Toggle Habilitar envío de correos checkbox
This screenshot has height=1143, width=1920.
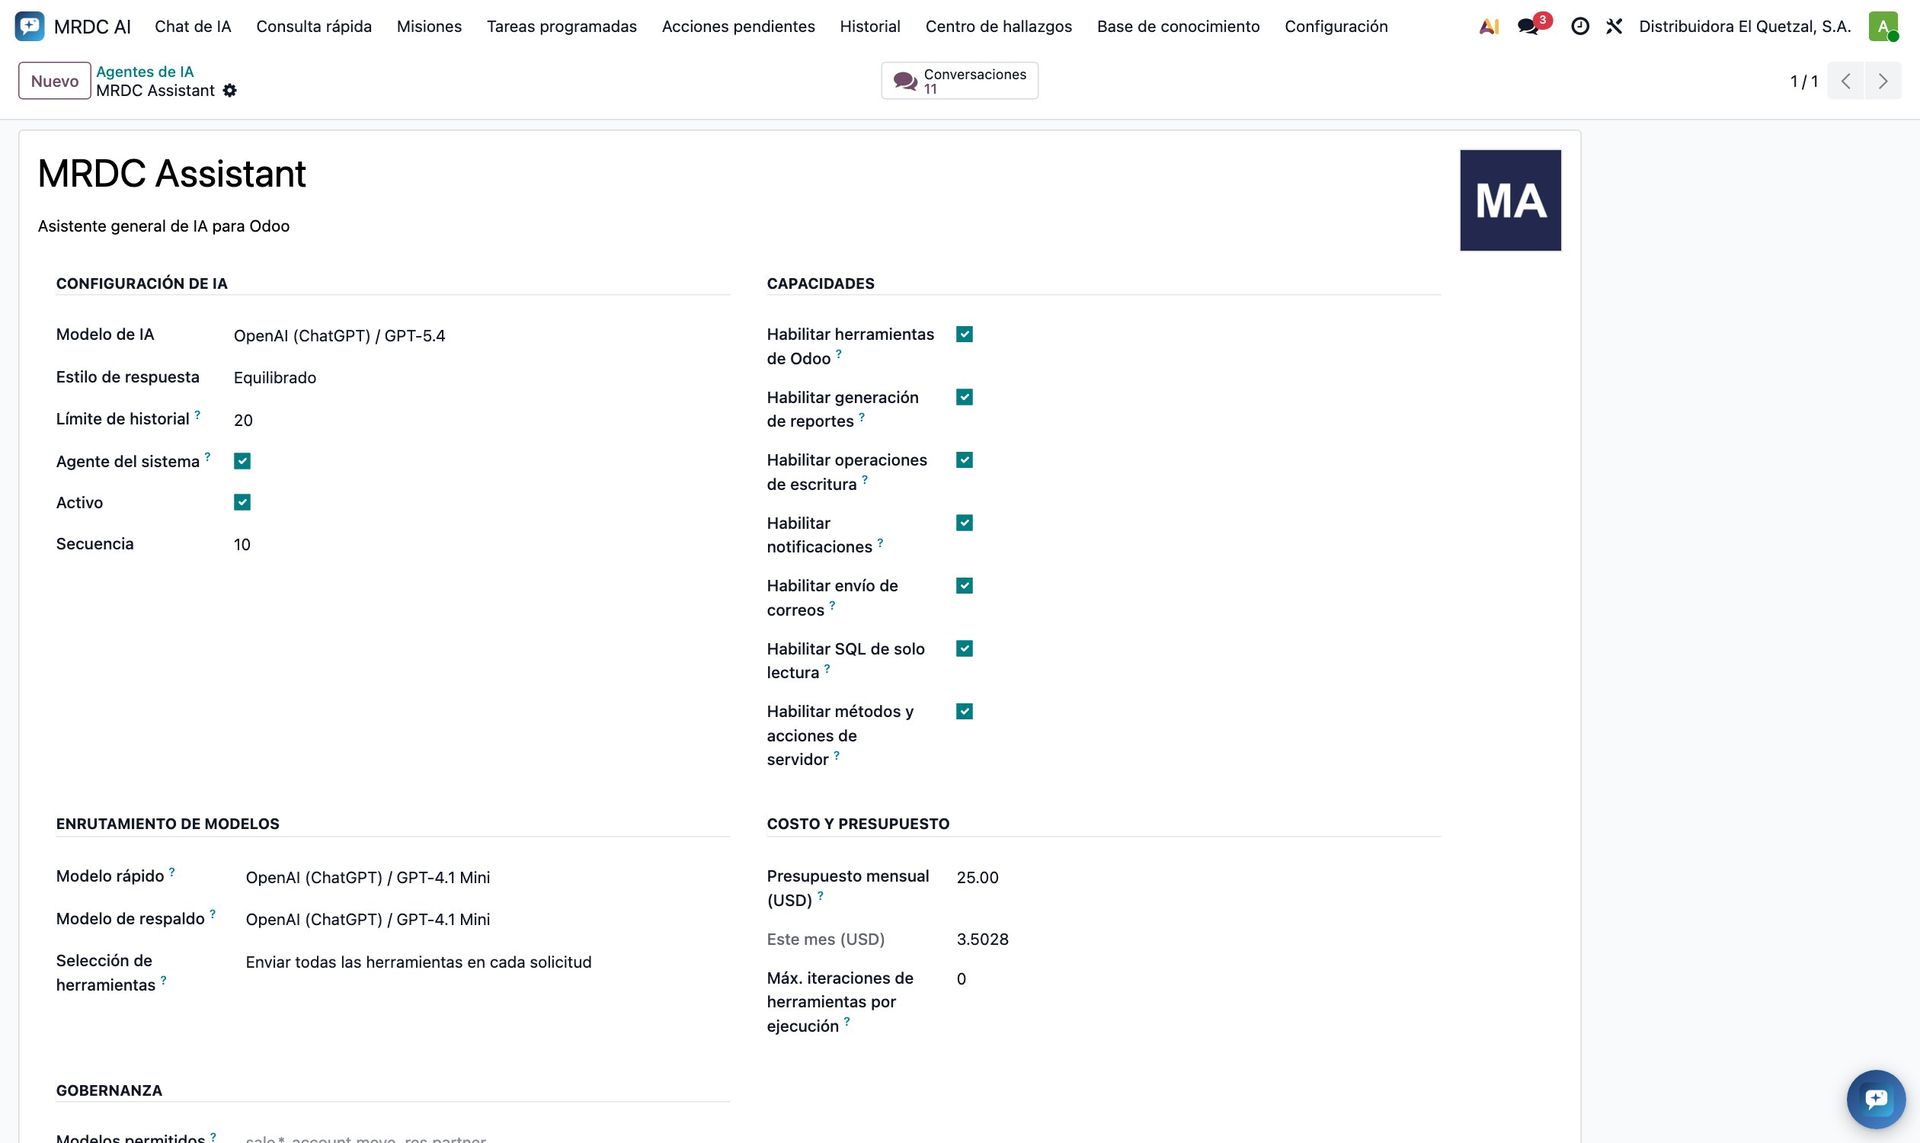coord(964,586)
